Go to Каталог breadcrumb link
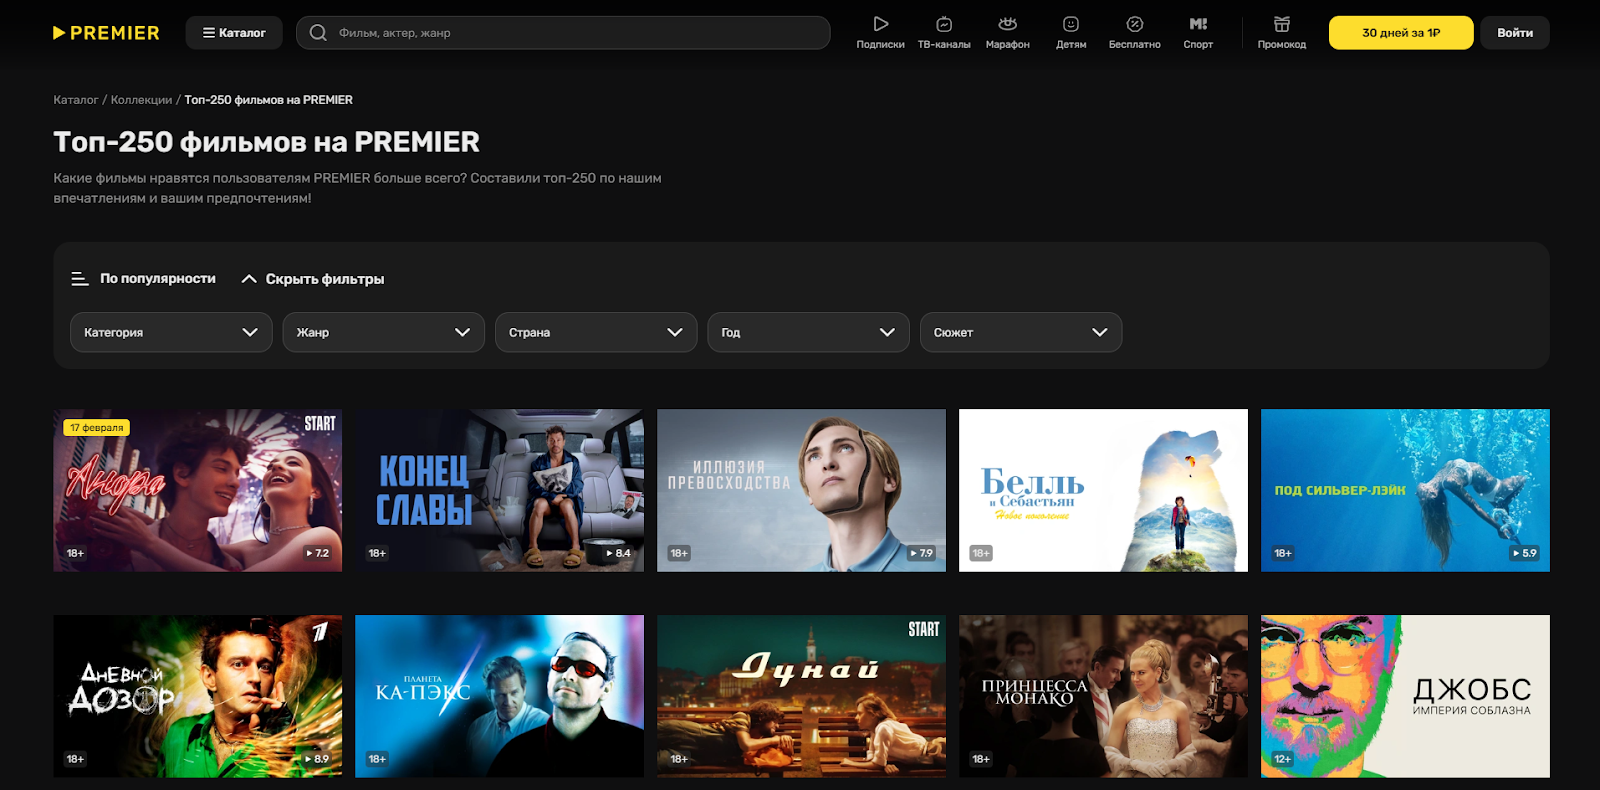Viewport: 1600px width, 790px height. [76, 100]
